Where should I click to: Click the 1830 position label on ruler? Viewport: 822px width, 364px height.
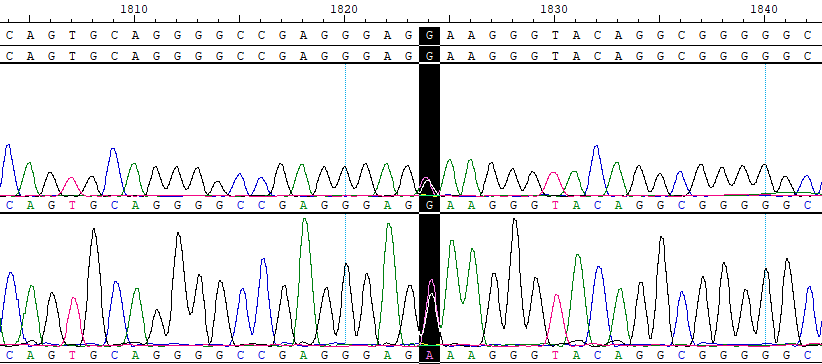click(554, 9)
